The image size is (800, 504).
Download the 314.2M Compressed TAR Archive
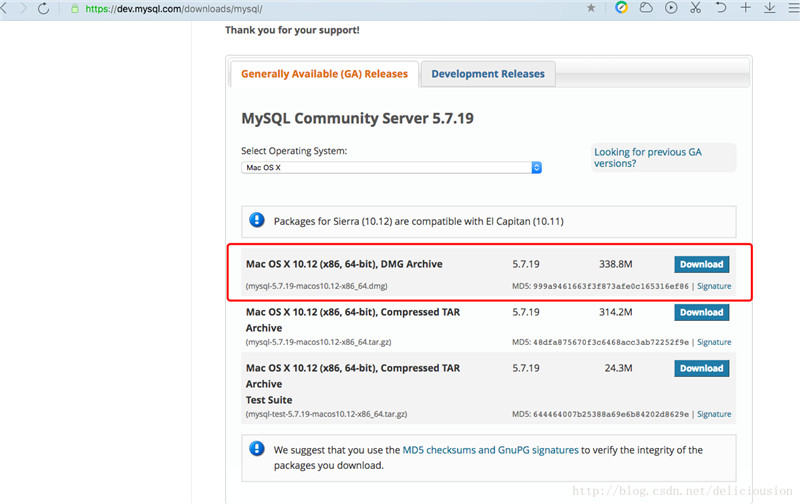click(701, 312)
